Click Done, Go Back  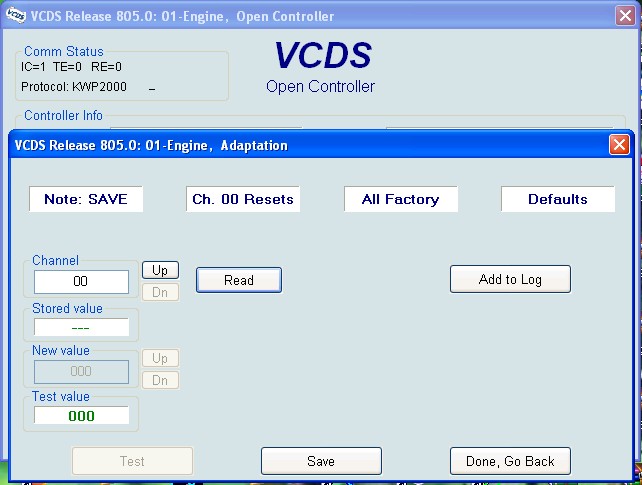tap(510, 461)
